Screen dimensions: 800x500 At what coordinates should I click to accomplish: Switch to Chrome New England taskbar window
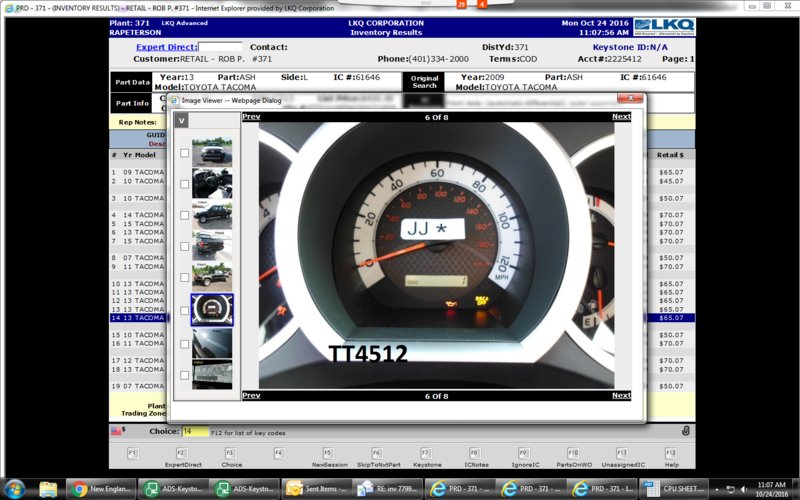pyautogui.click(x=101, y=489)
